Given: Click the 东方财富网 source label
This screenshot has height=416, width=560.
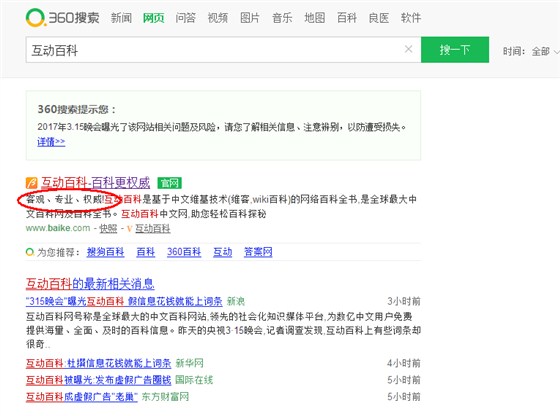Looking at the screenshot, I should coord(165,397).
